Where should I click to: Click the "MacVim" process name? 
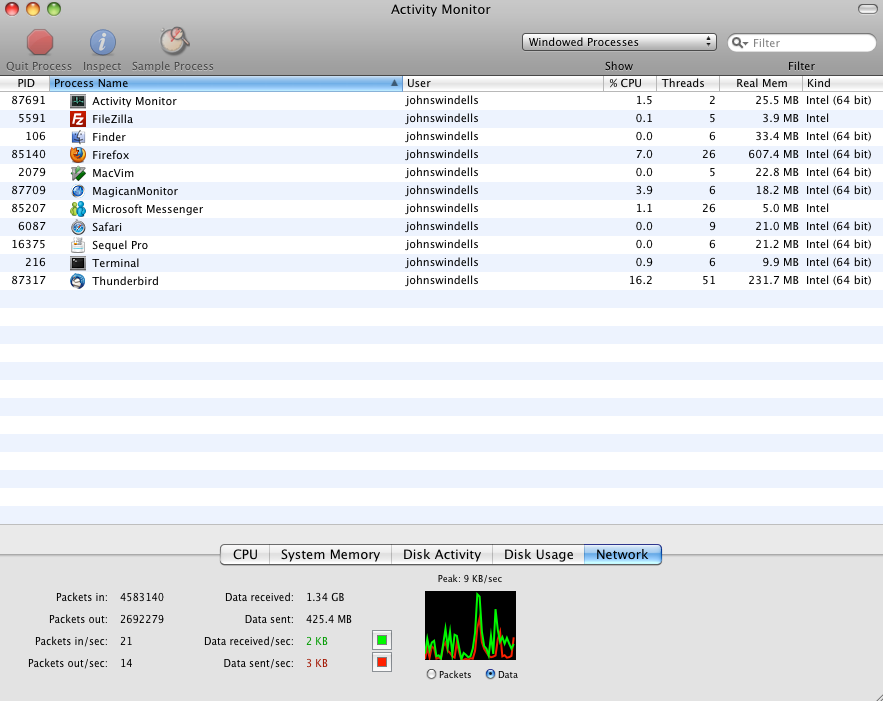(113, 173)
